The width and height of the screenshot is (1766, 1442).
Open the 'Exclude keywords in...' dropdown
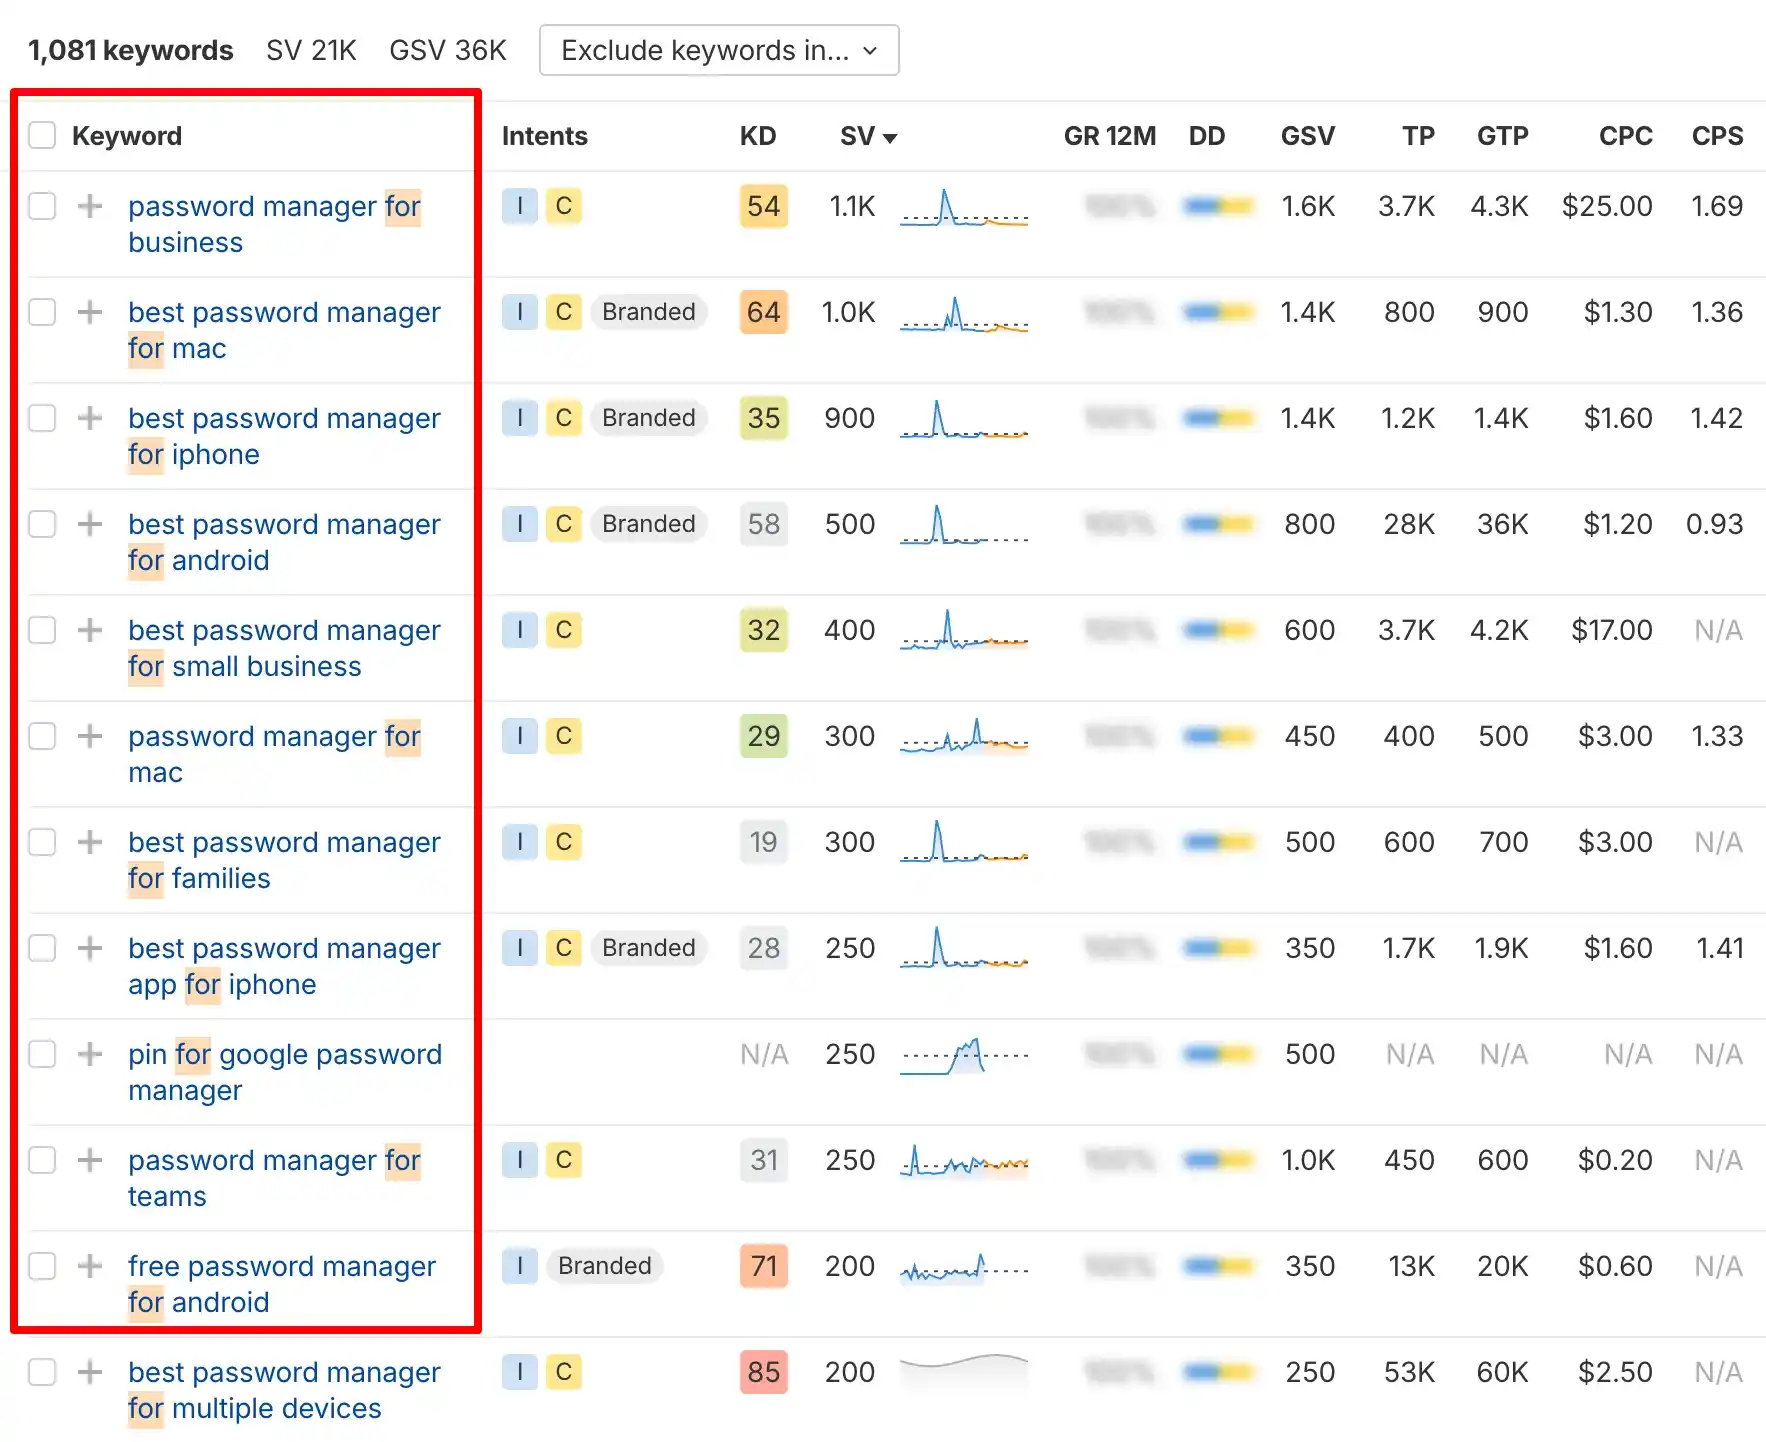point(718,50)
